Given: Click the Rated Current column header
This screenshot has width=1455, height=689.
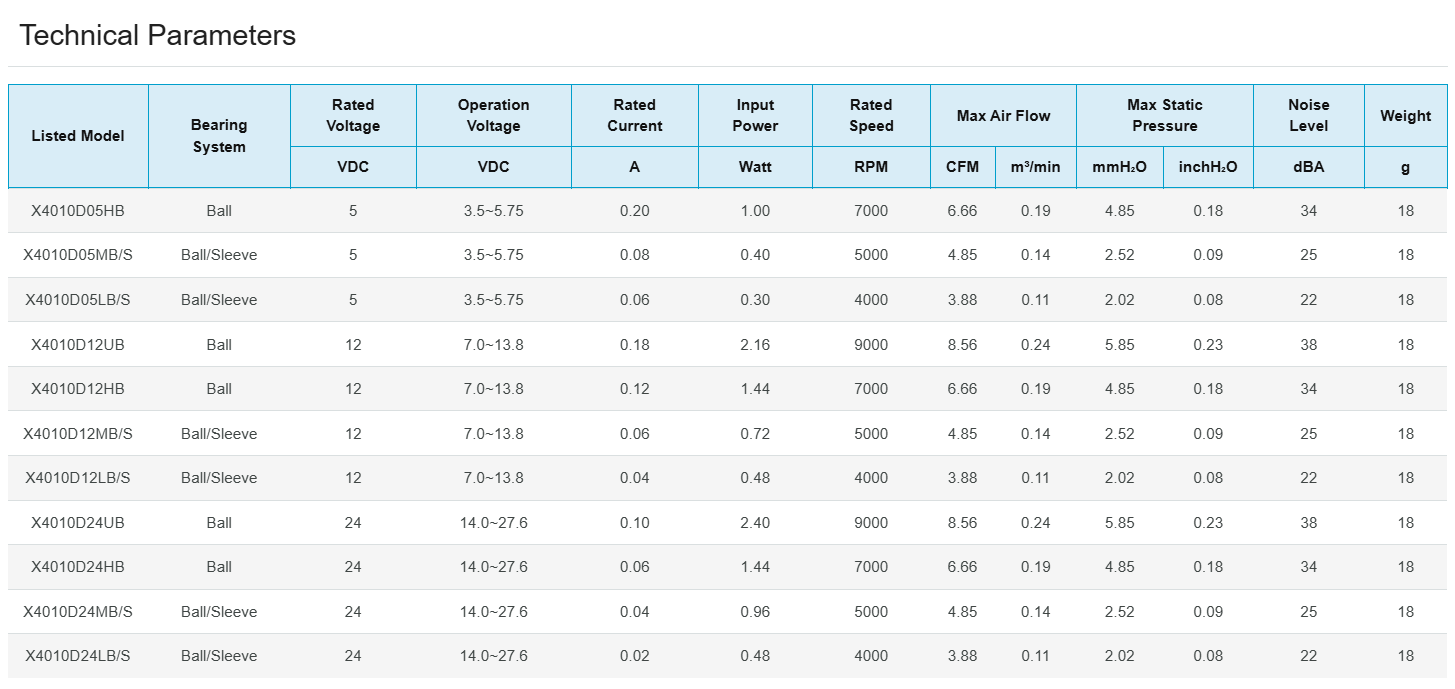Looking at the screenshot, I should tap(634, 115).
